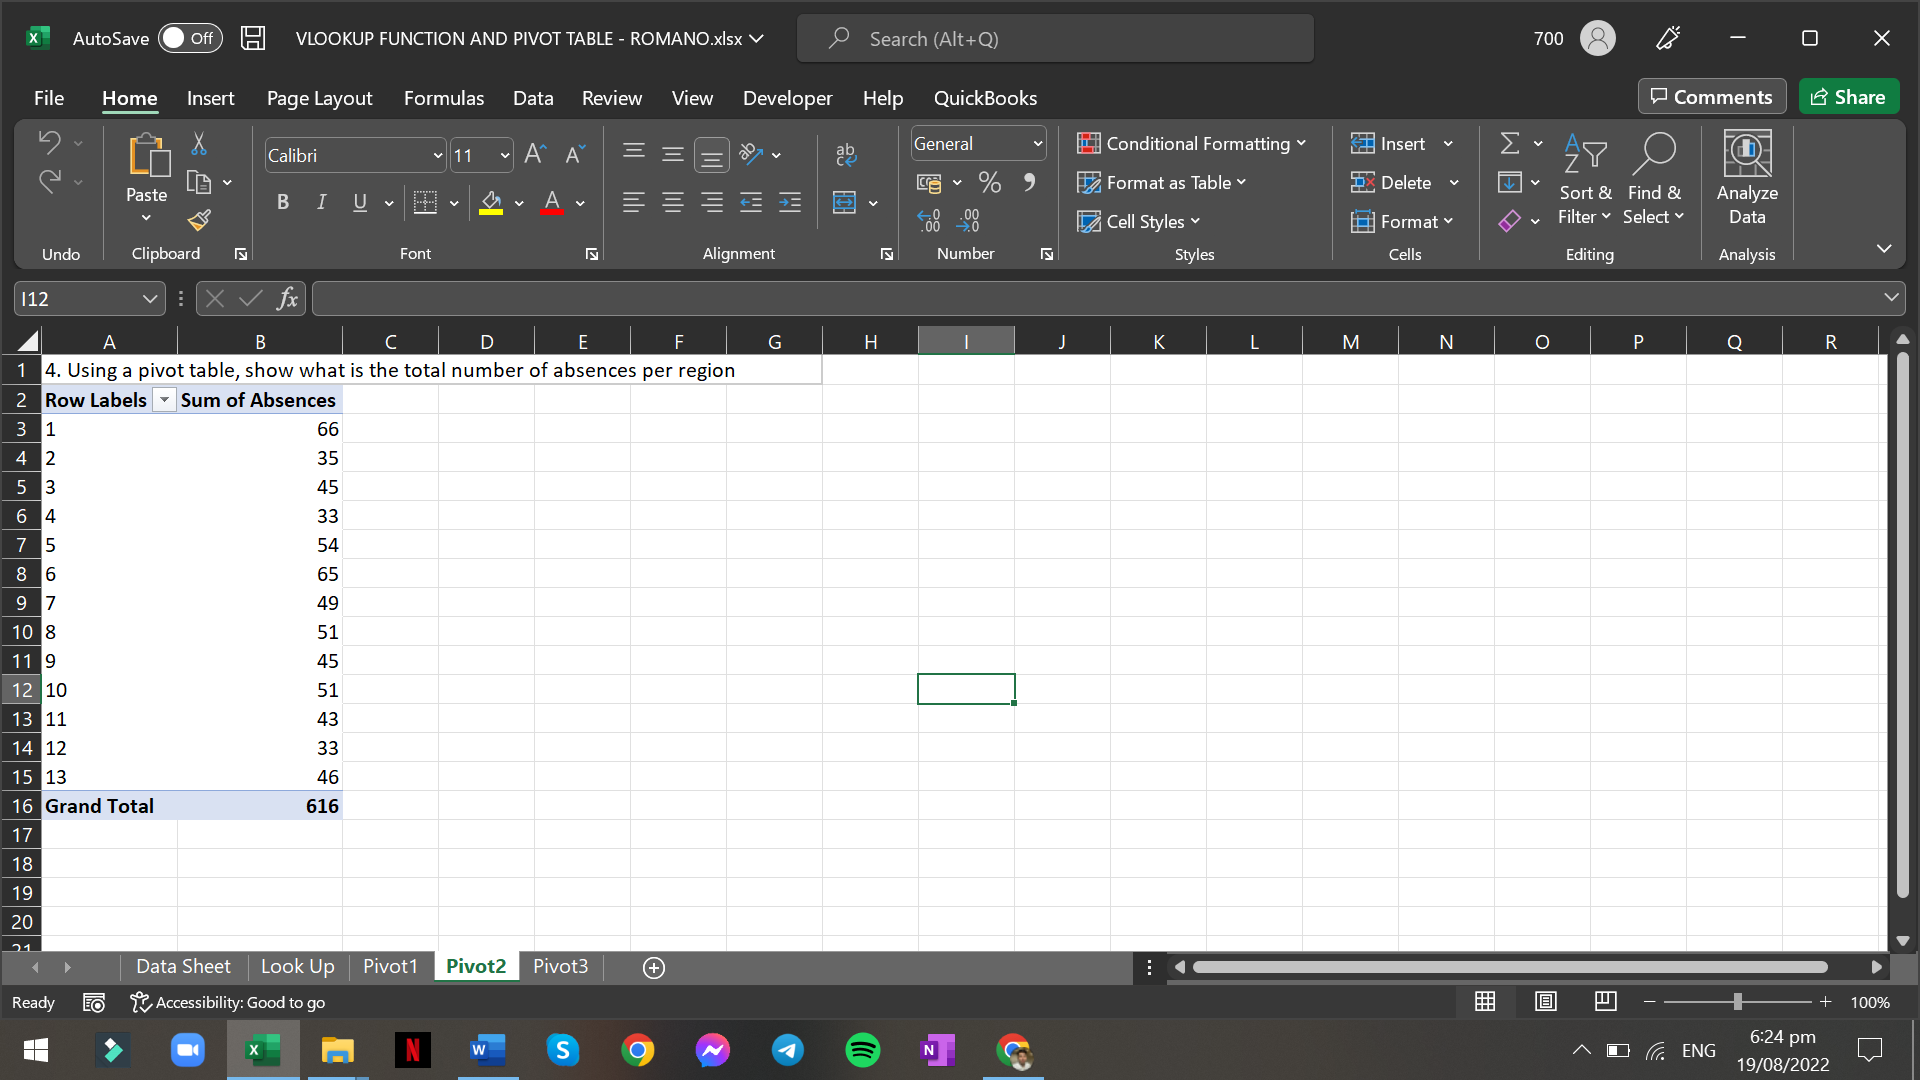The height and width of the screenshot is (1080, 1920).
Task: Click the Share button
Action: 1848,97
